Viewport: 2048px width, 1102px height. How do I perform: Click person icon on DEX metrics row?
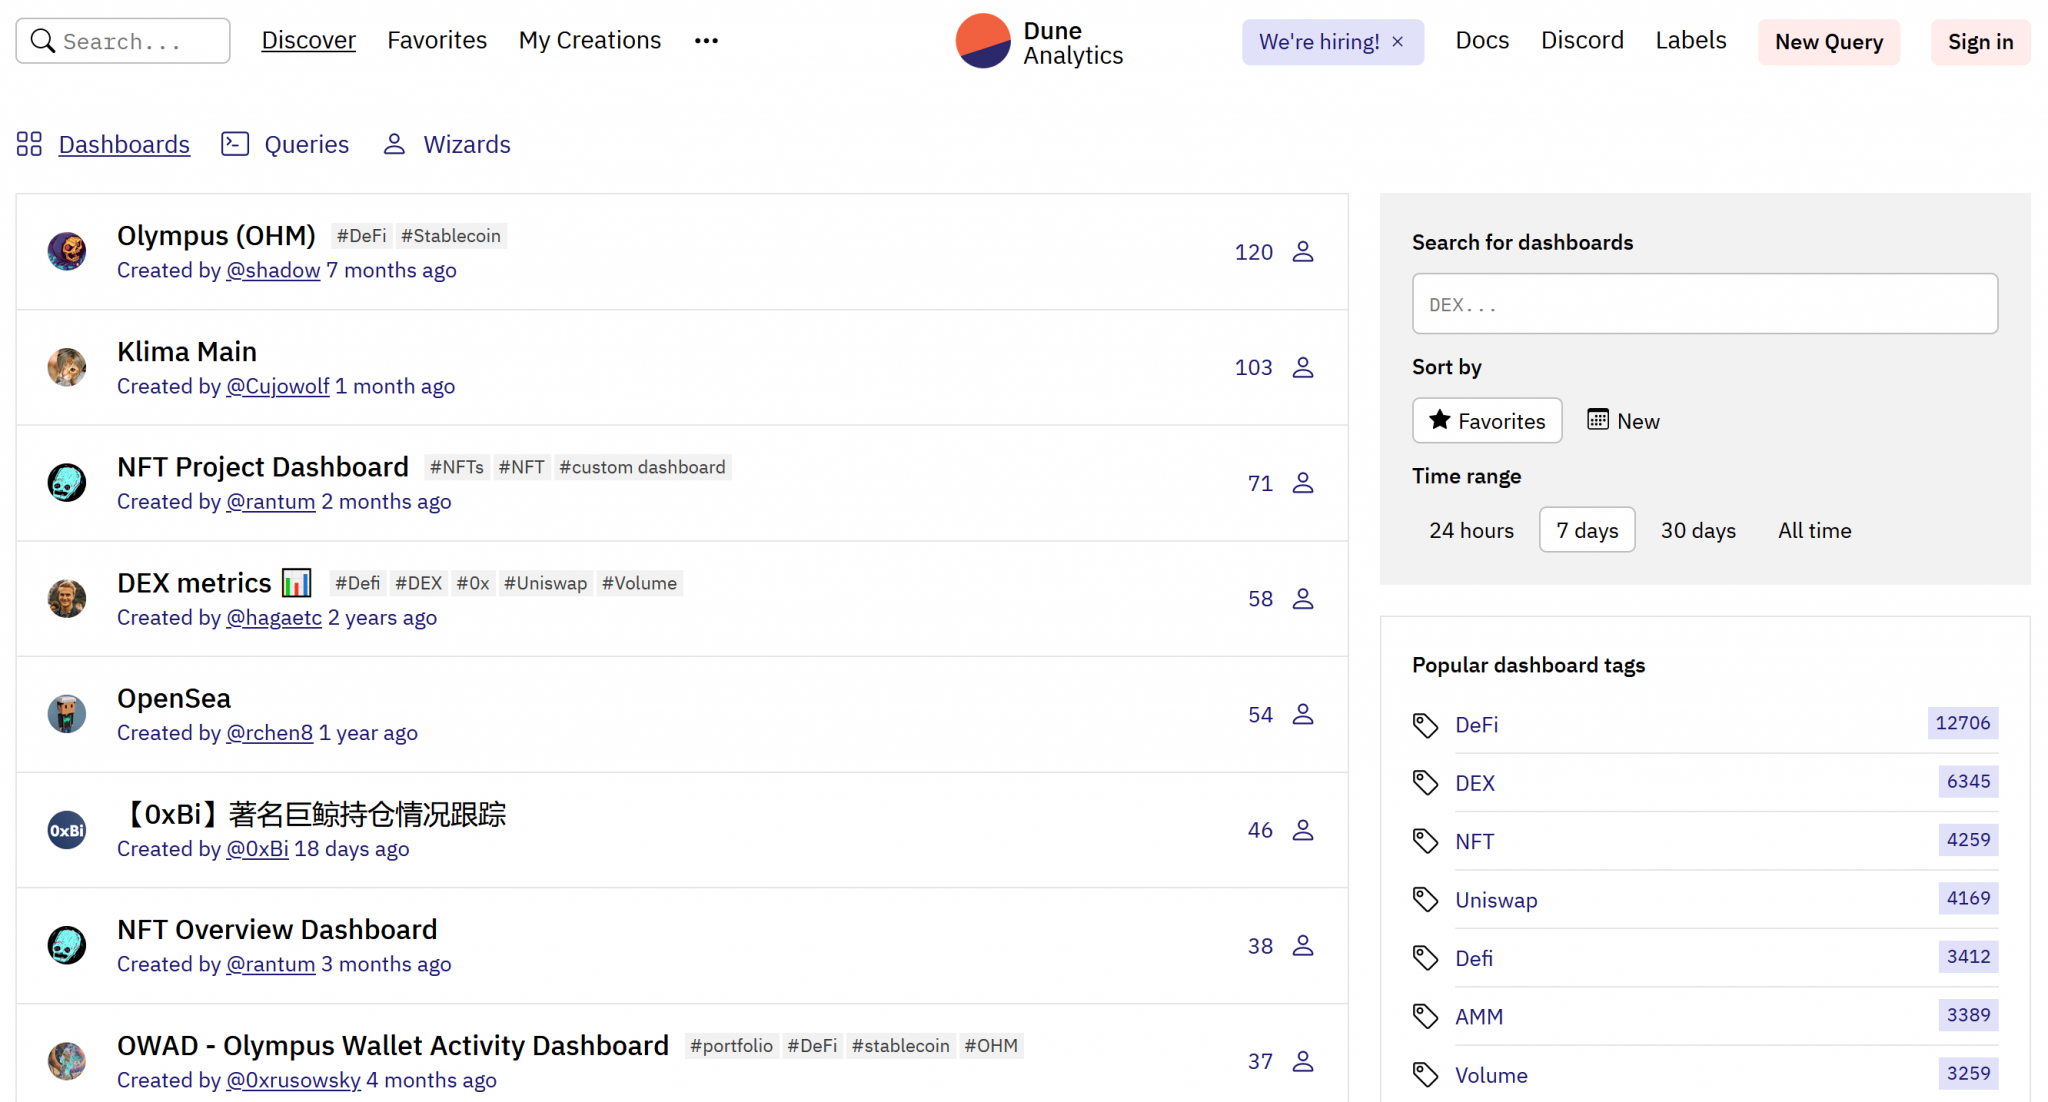tap(1302, 599)
